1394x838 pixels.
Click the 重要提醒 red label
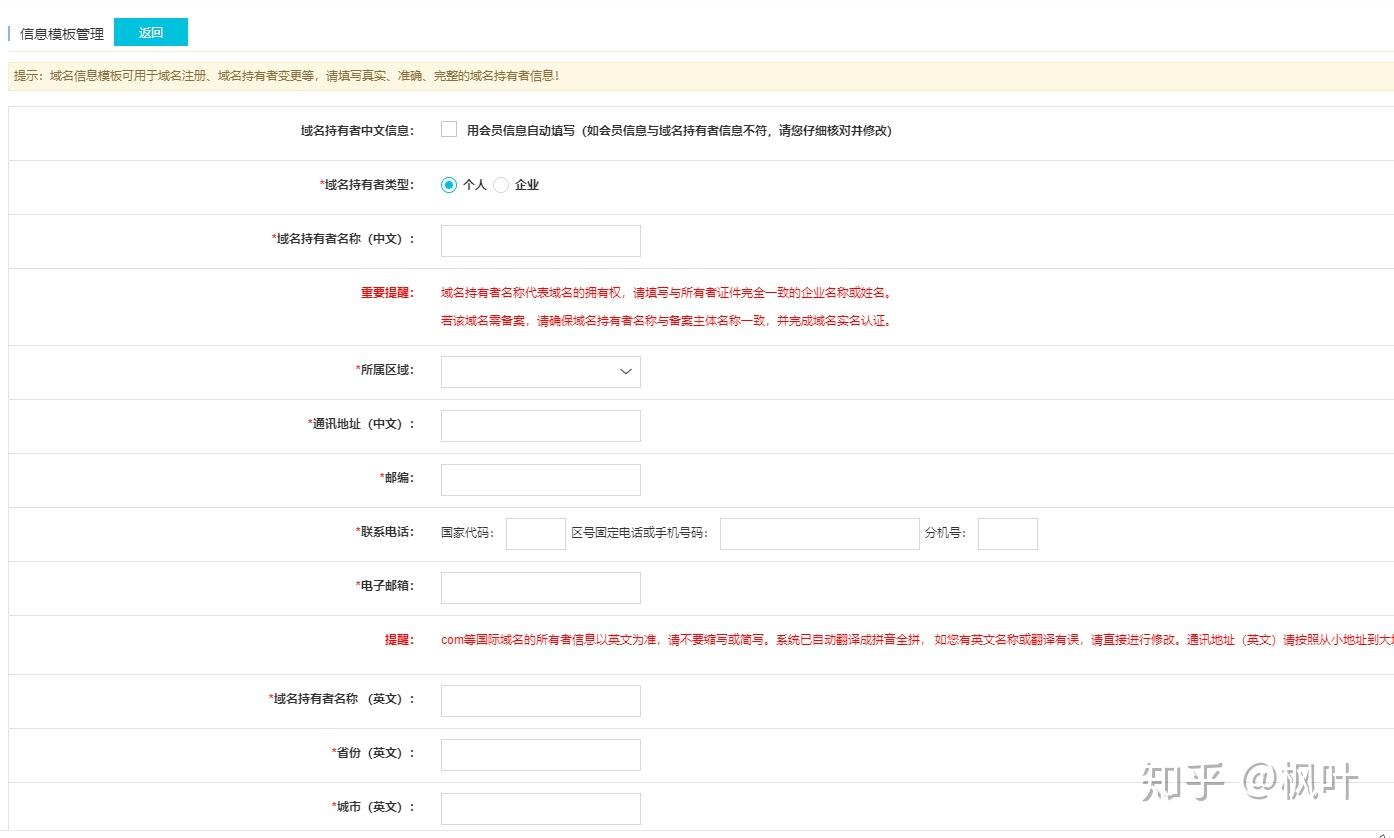pyautogui.click(x=386, y=293)
